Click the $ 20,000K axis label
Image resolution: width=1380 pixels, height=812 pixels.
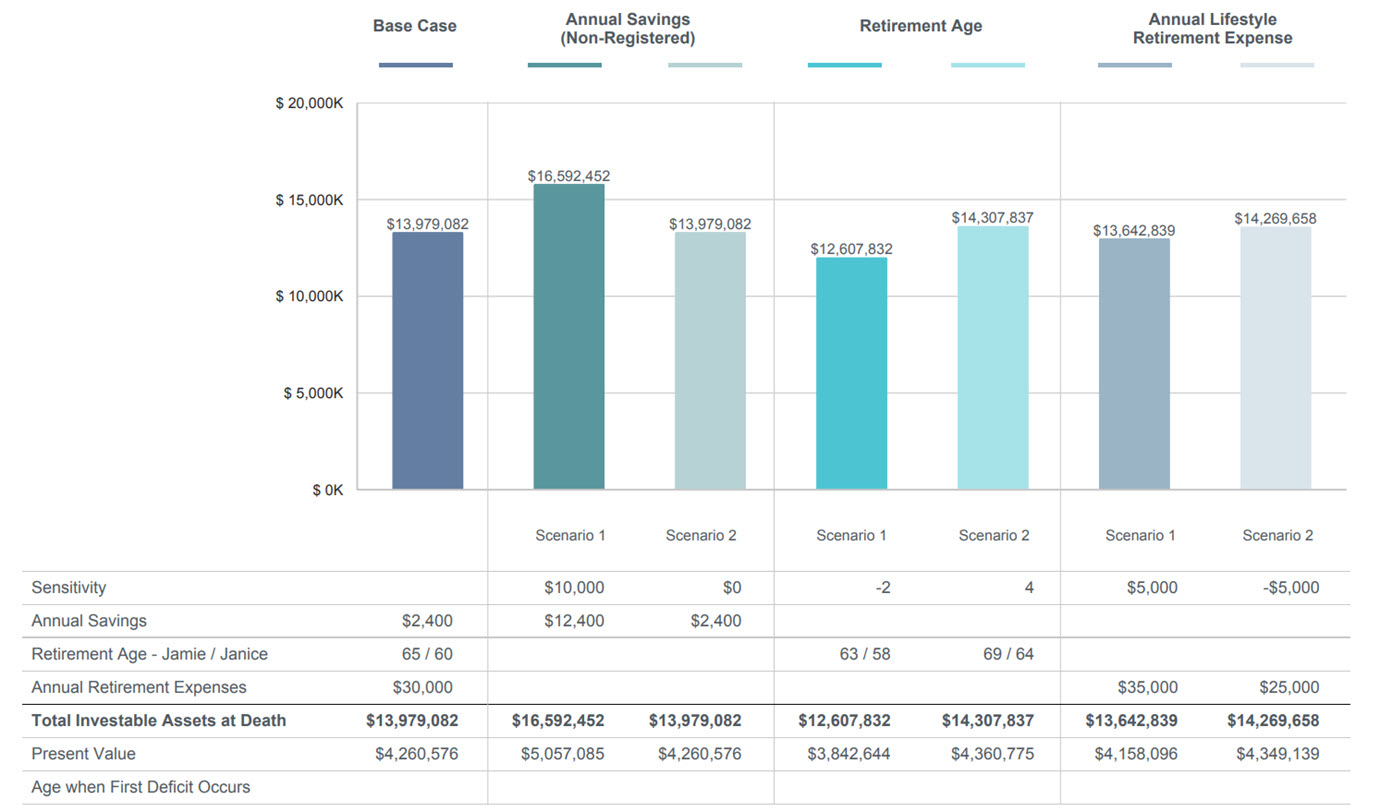(309, 104)
